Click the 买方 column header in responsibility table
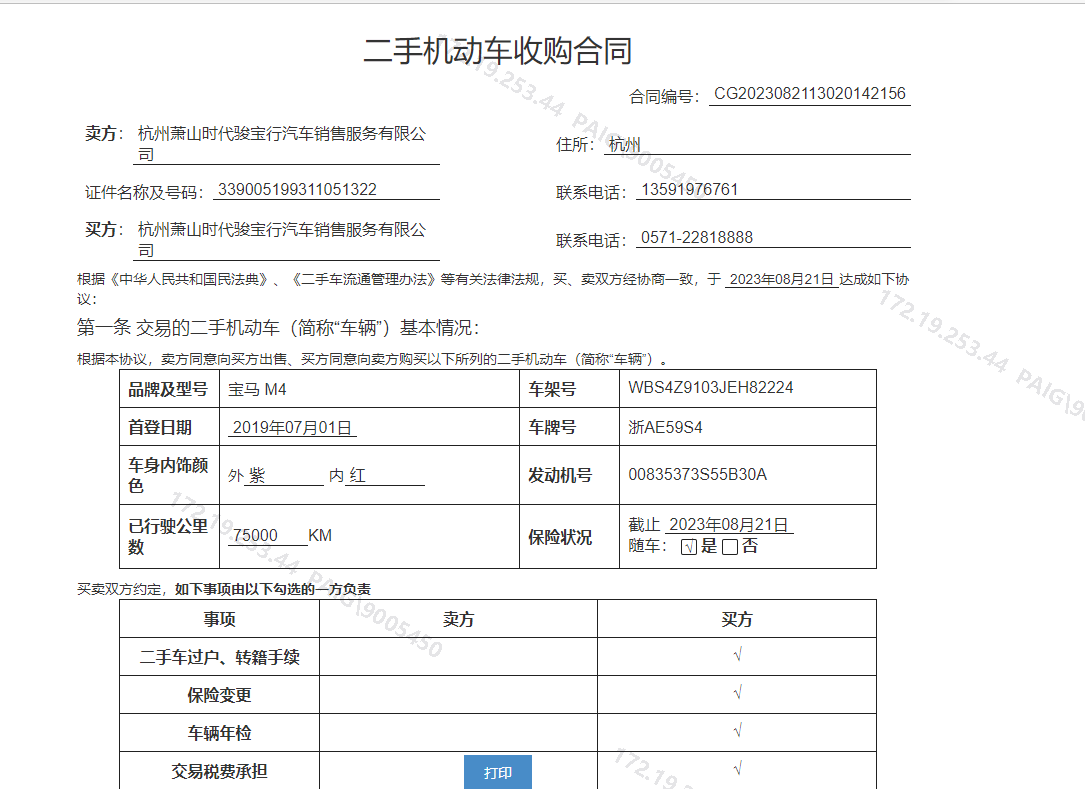This screenshot has height=789, width=1085. (x=737, y=619)
